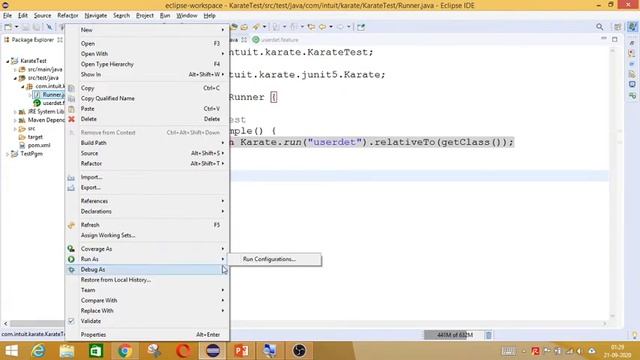Click the minimize editor area icon

tap(604, 38)
